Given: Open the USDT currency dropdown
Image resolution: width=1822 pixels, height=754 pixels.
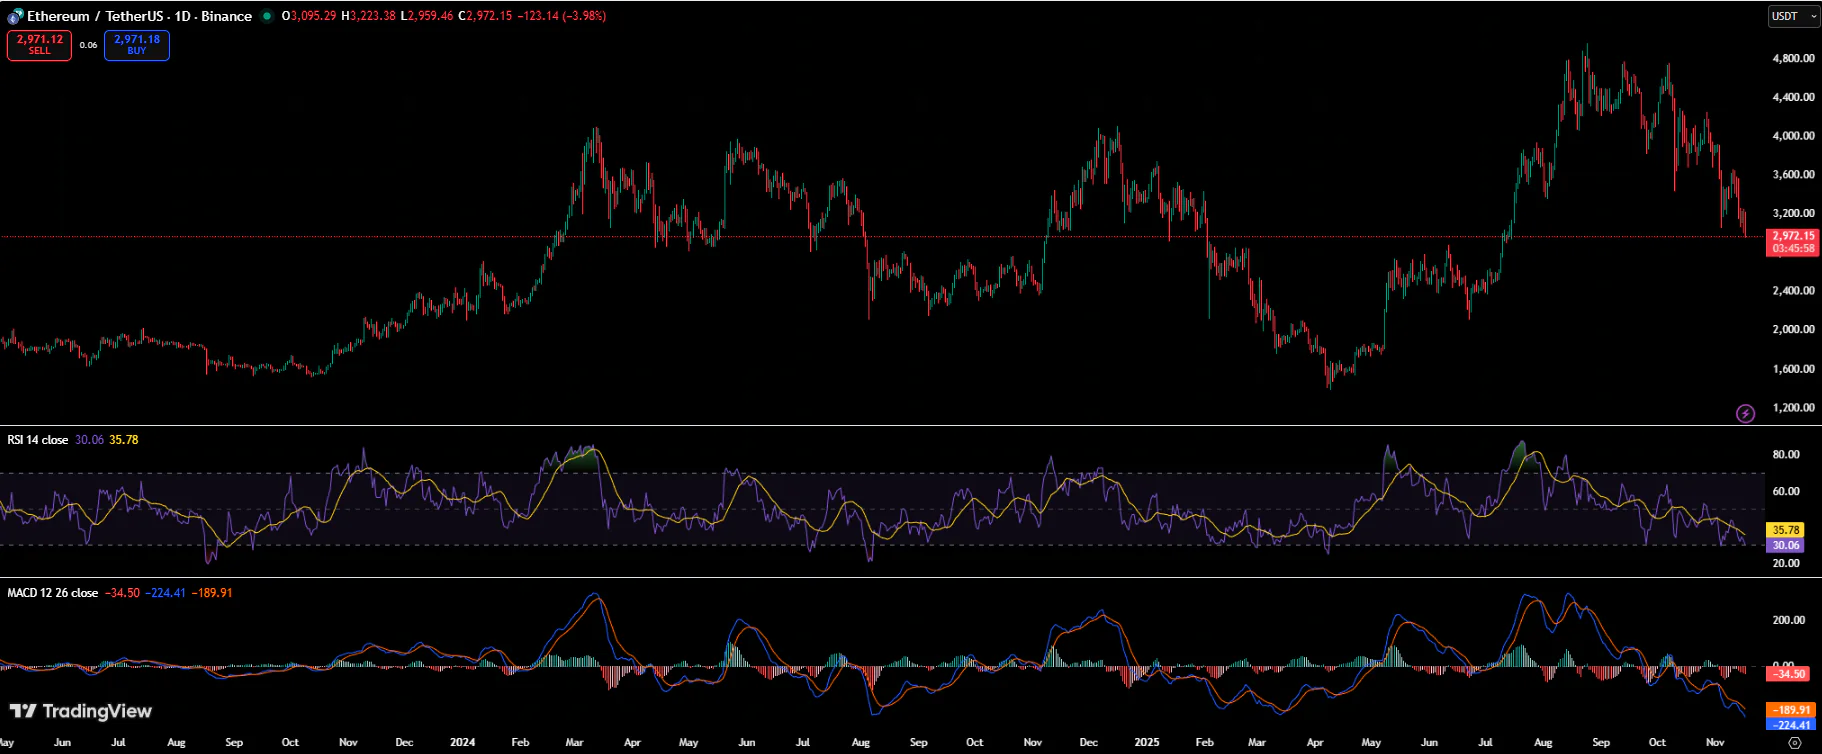Looking at the screenshot, I should (1793, 16).
